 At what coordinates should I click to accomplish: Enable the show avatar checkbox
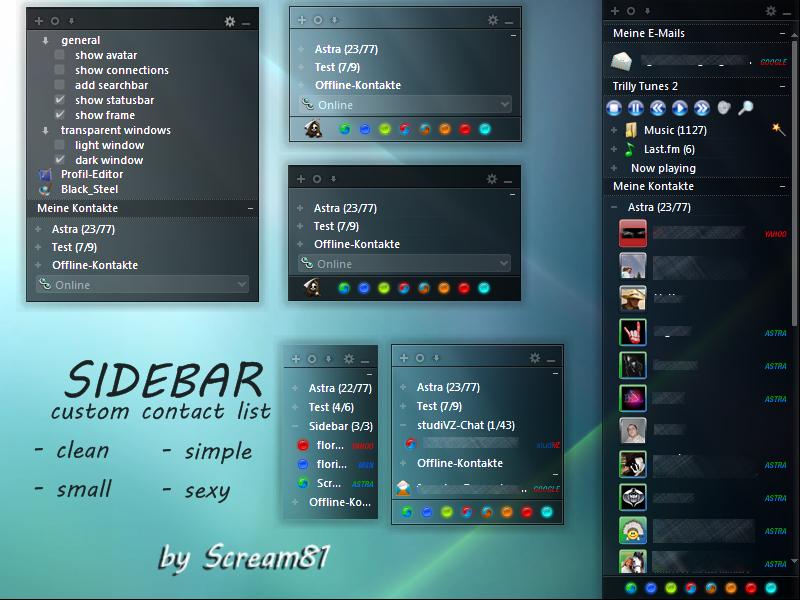(60, 55)
